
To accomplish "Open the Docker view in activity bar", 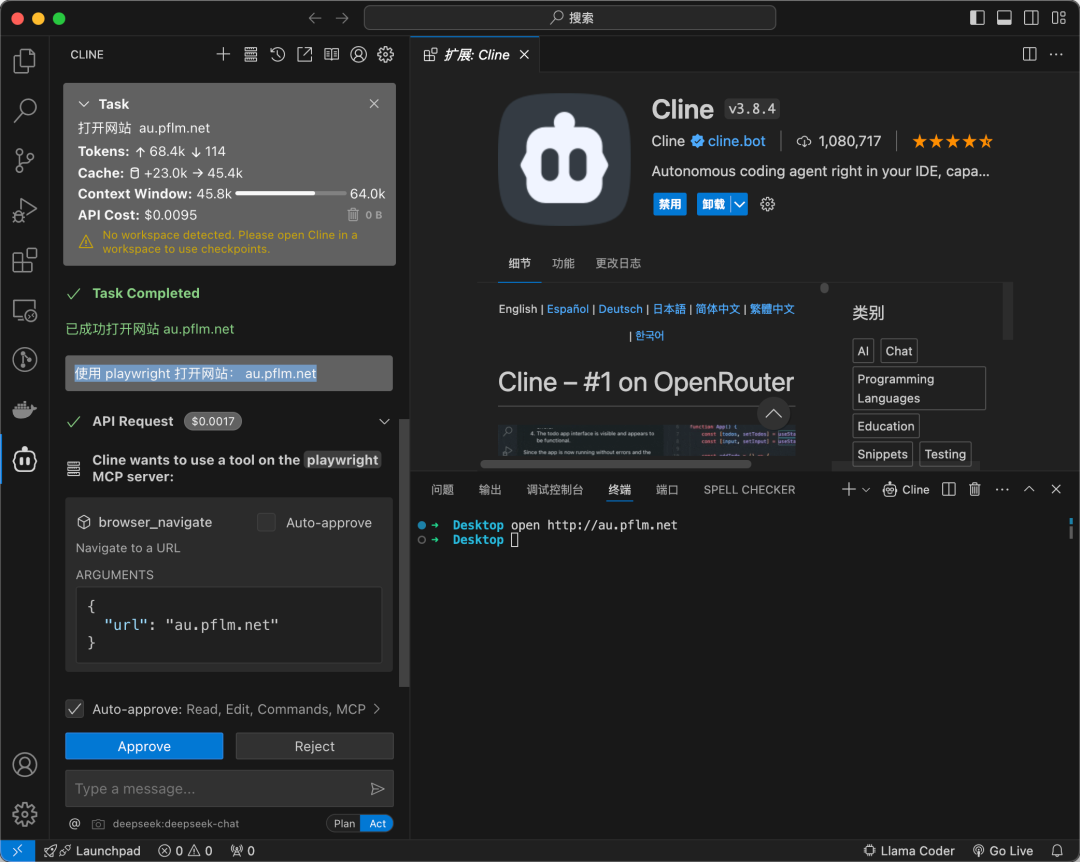I will (24, 409).
